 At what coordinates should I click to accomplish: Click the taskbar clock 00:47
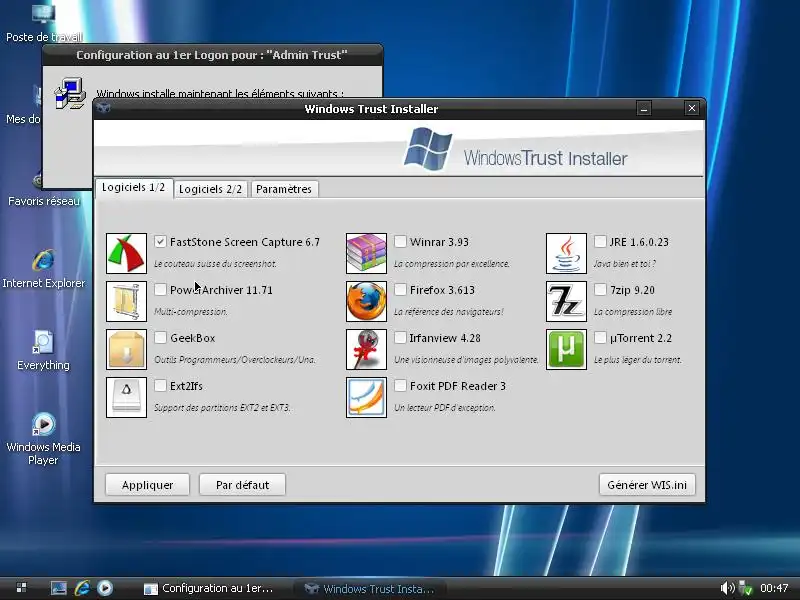774,588
